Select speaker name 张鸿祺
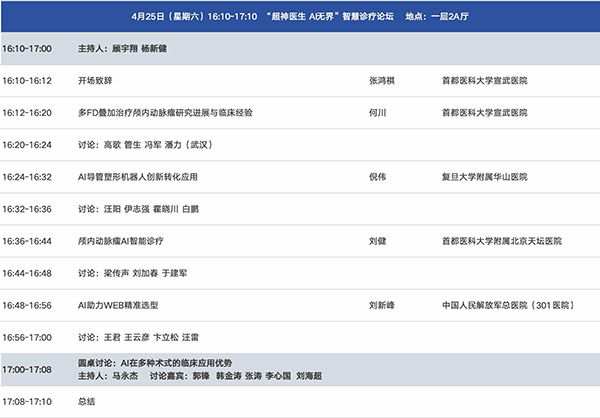600x418 pixels. 384,80
